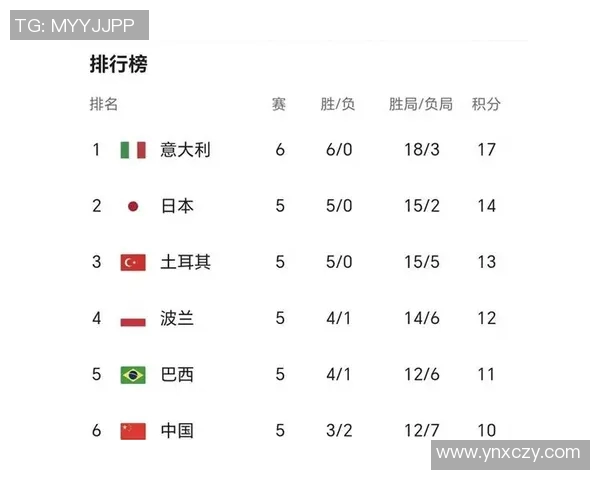Viewport: 600px width, 480px height.
Task: Click the www.ynxczy.com watermark link
Action: 509,453
